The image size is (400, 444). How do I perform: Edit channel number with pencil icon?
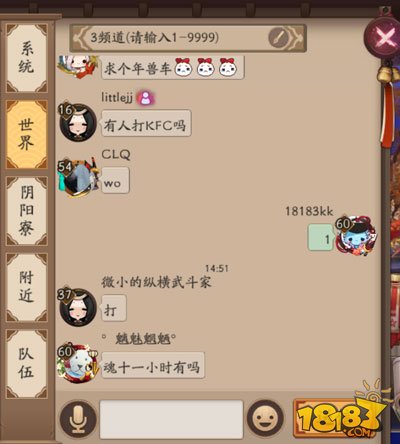coord(280,38)
